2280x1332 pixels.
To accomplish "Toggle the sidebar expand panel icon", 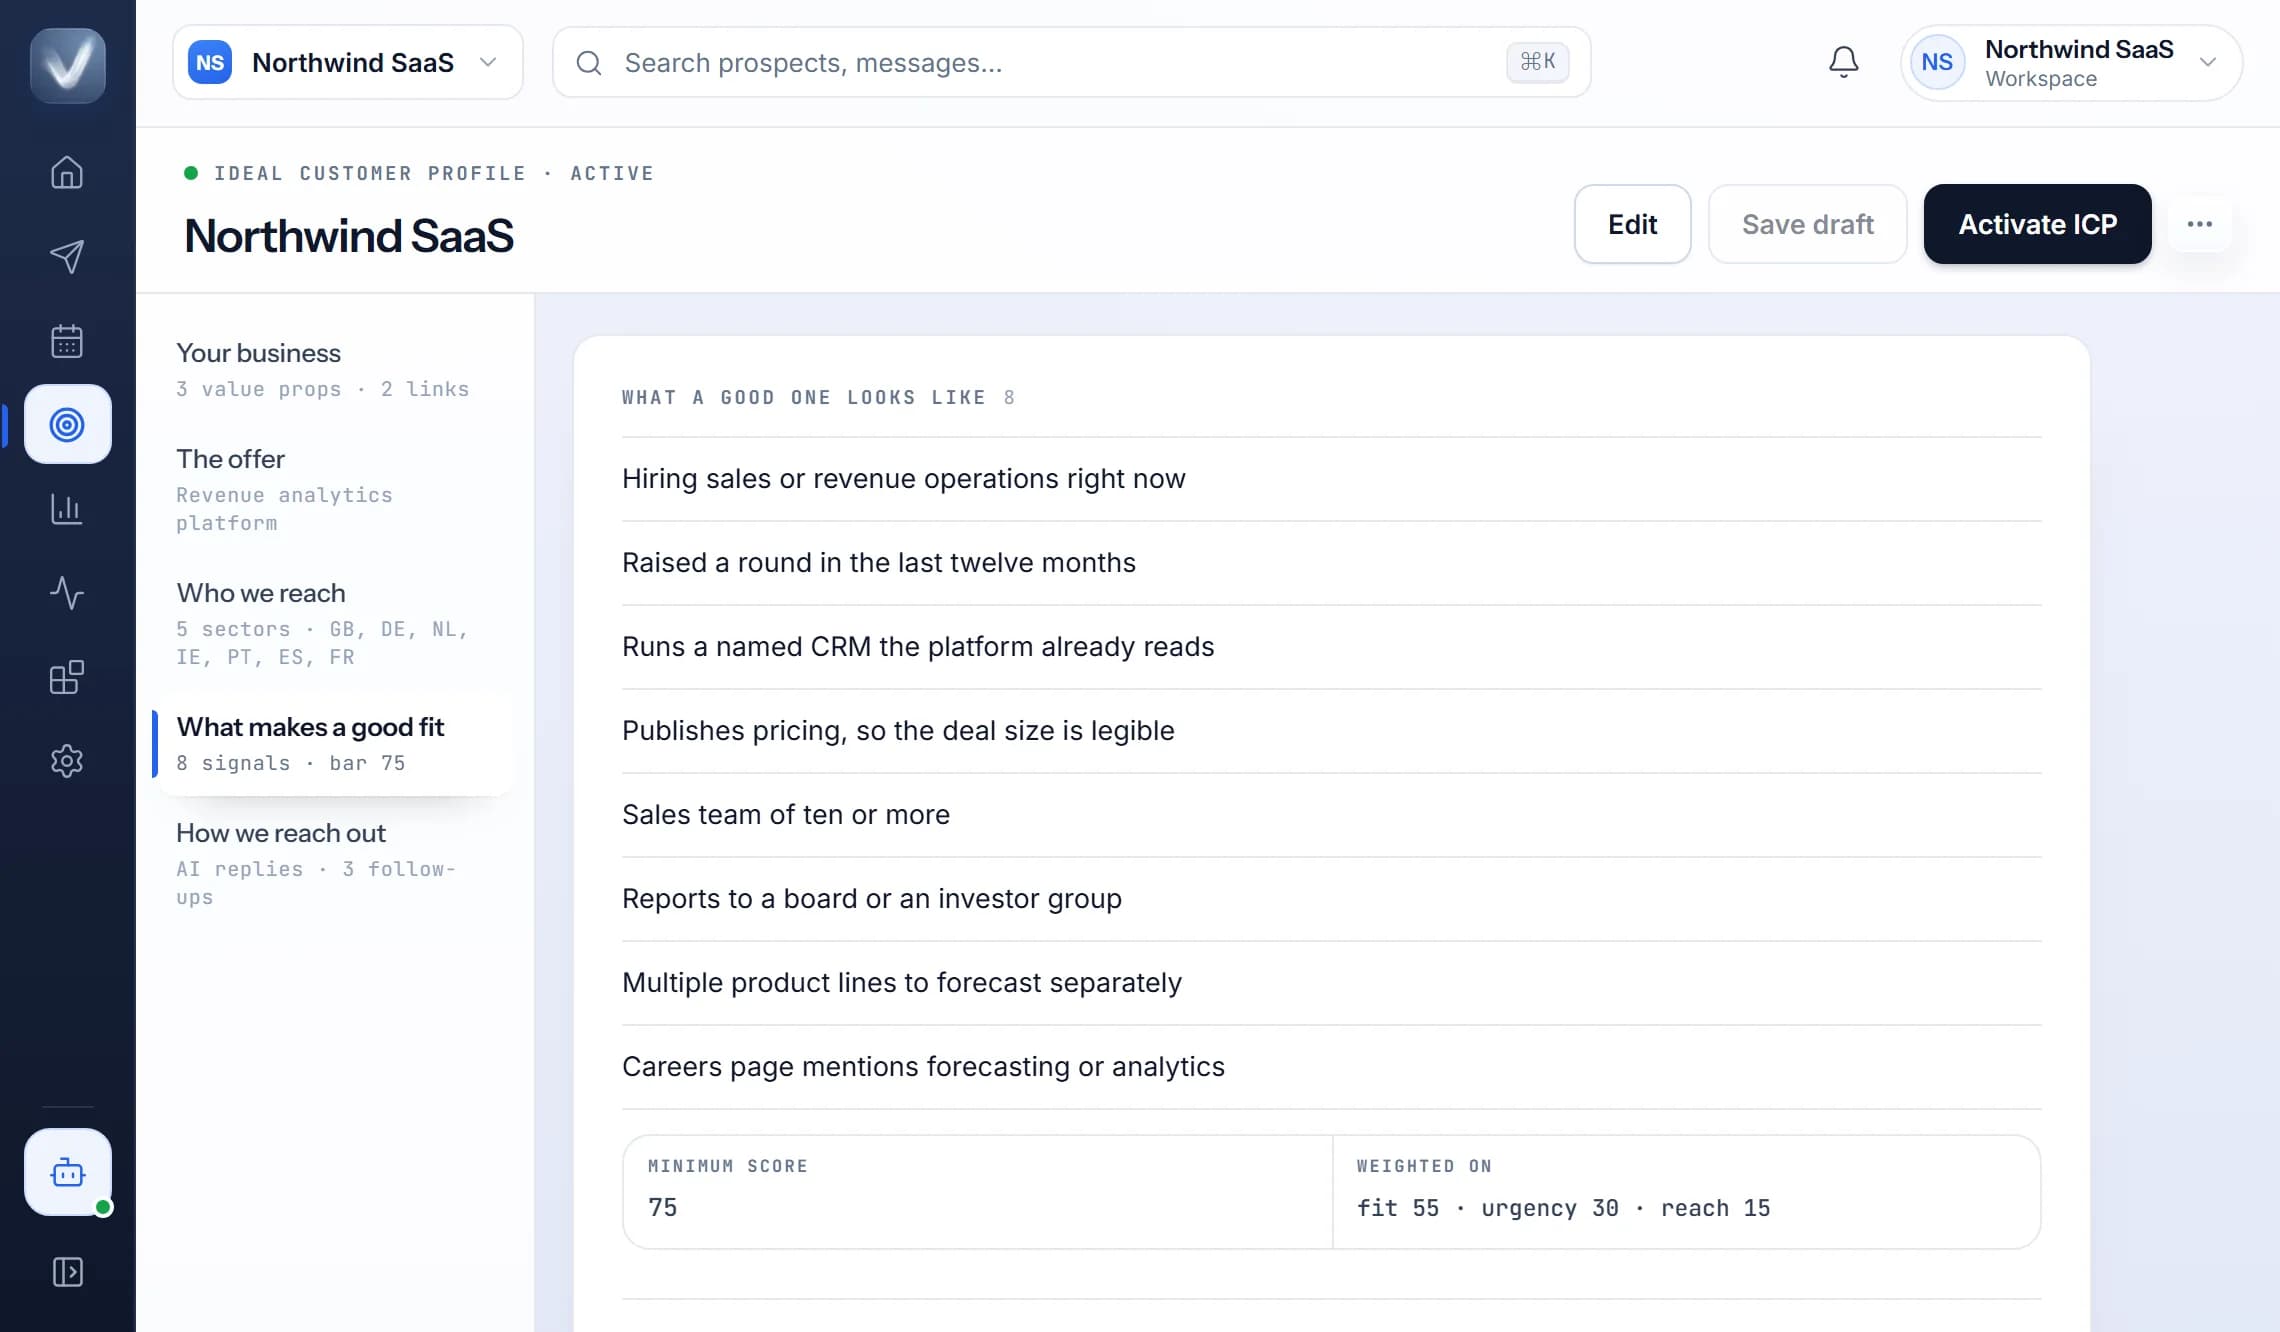I will (67, 1272).
